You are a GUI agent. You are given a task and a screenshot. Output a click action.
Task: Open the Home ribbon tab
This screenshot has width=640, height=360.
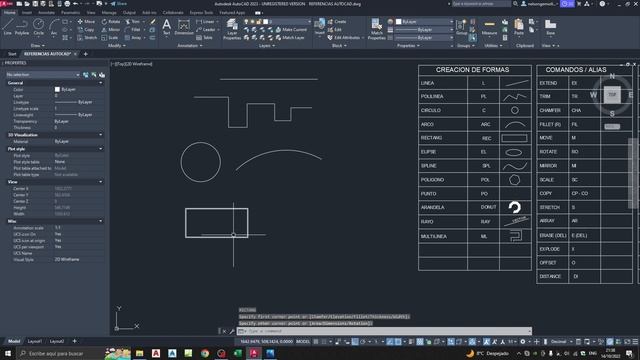pyautogui.click(x=9, y=13)
